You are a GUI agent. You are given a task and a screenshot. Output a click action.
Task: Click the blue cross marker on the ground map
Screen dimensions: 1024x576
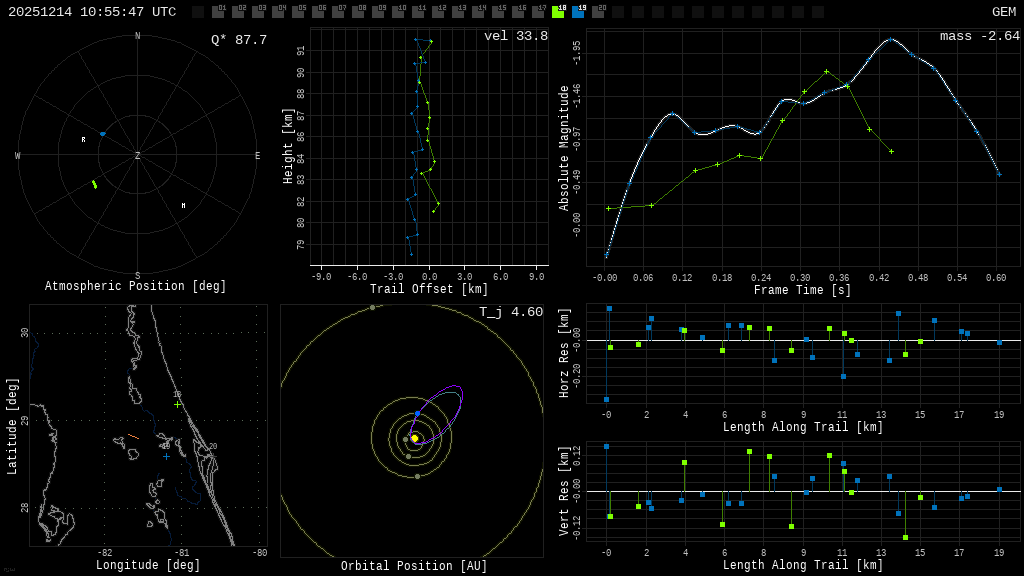coord(166,457)
